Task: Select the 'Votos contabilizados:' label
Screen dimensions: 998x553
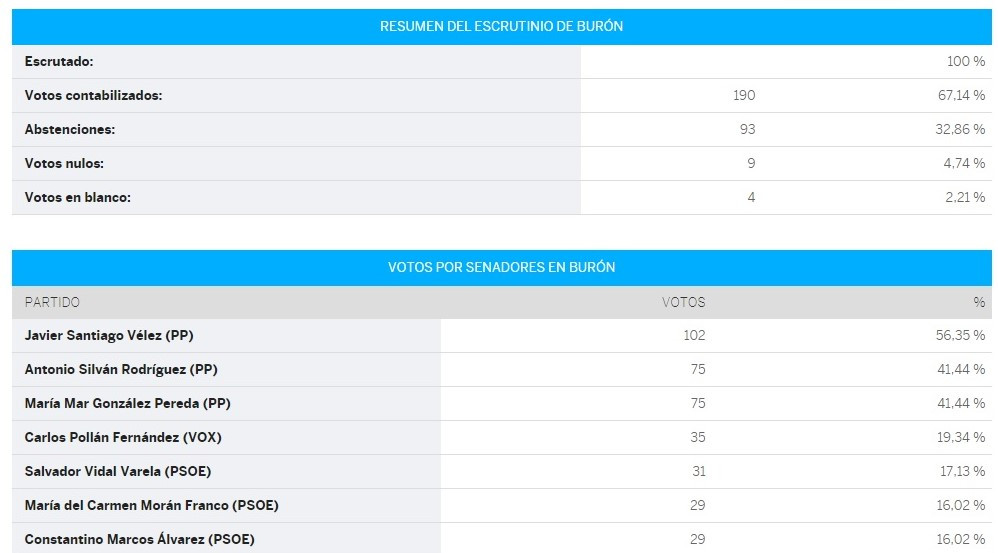Action: [x=94, y=95]
